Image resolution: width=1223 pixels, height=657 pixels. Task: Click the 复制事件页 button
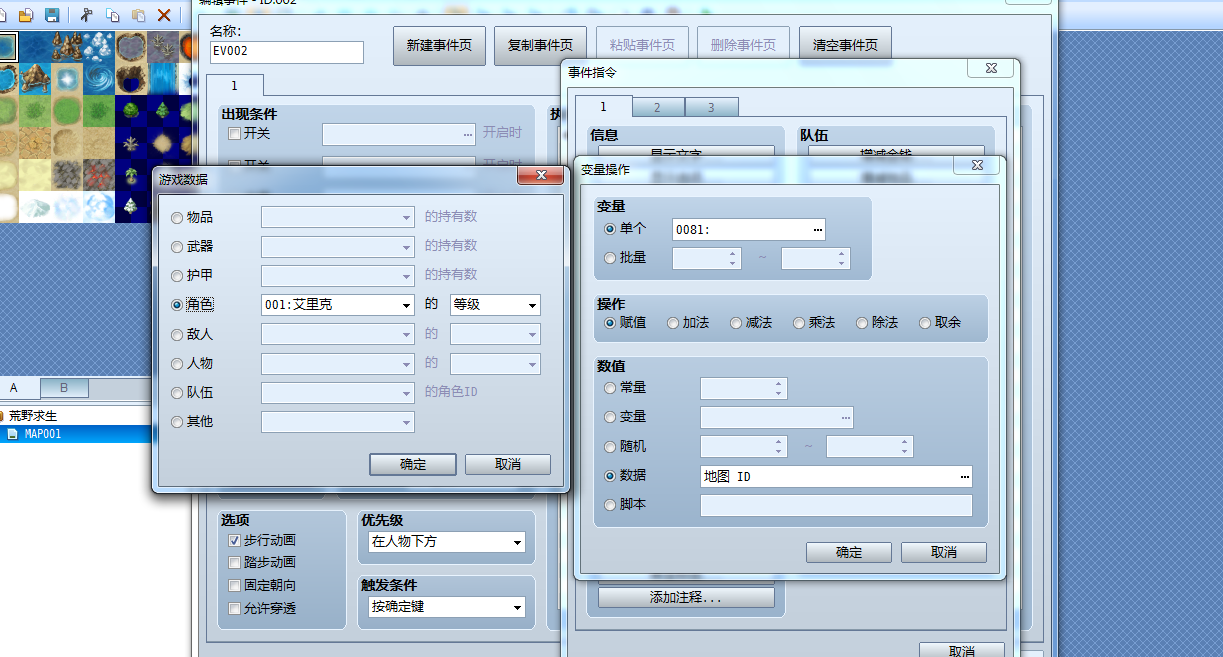[x=541, y=45]
